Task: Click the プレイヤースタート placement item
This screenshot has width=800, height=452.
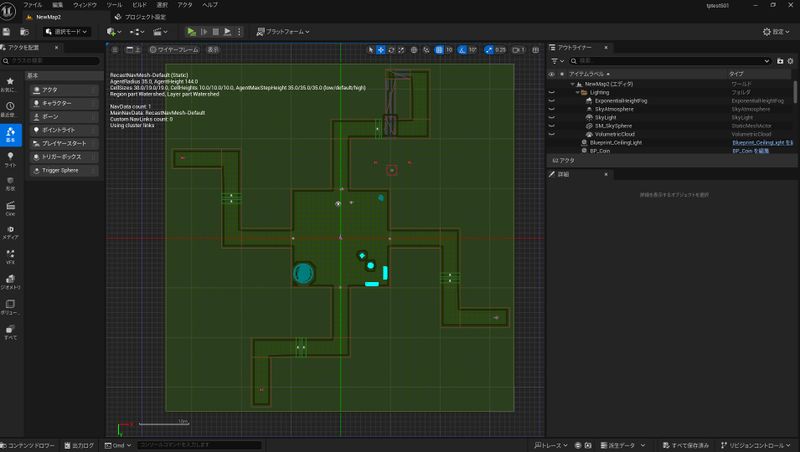Action: tap(64, 143)
